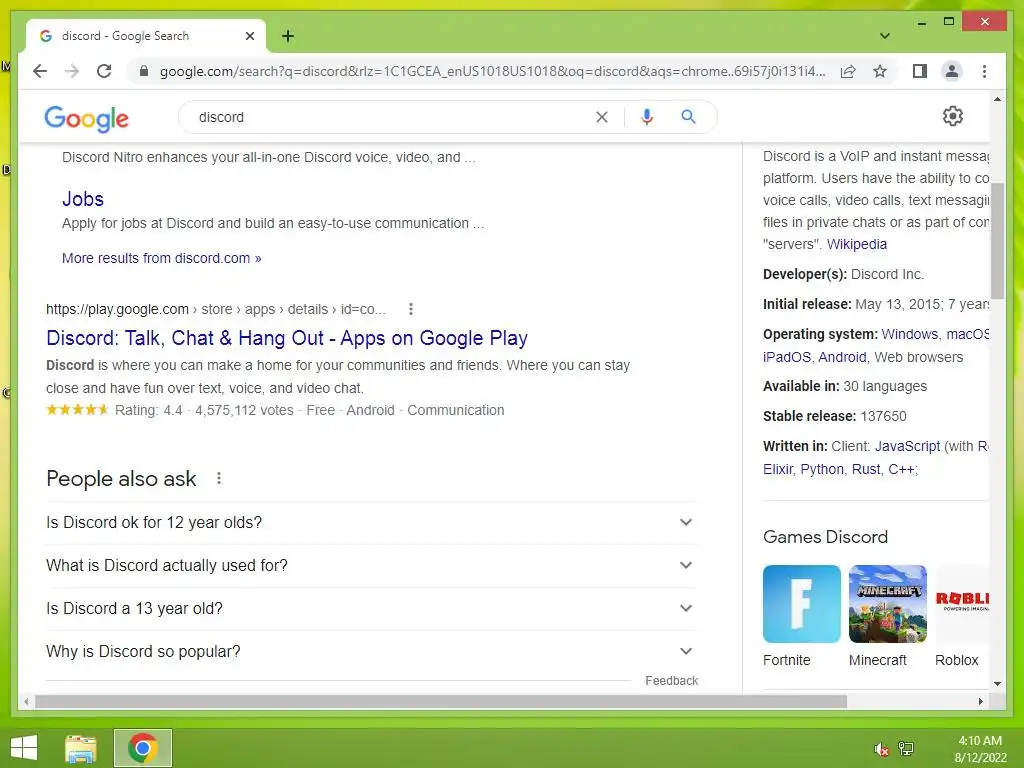Open Chrome side panel
1024x768 pixels.
click(920, 71)
